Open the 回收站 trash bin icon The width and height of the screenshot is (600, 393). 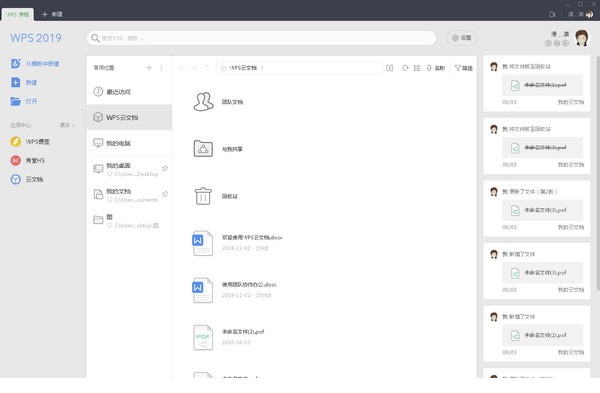(x=203, y=196)
